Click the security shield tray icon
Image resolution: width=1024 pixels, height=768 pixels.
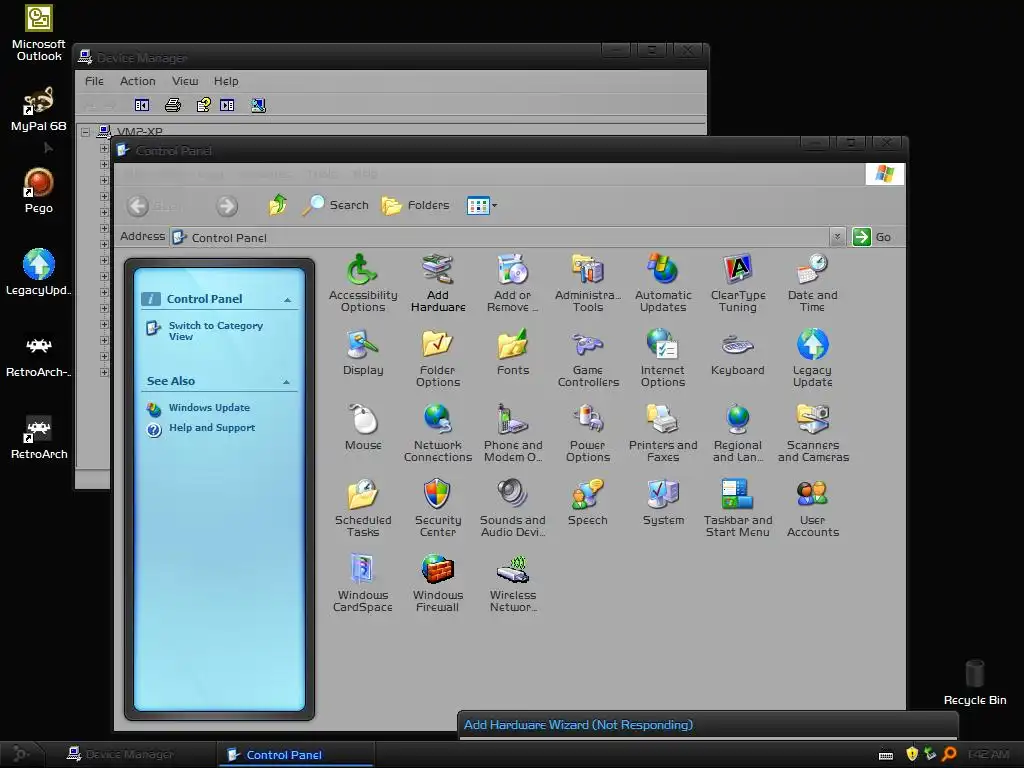tap(912, 754)
